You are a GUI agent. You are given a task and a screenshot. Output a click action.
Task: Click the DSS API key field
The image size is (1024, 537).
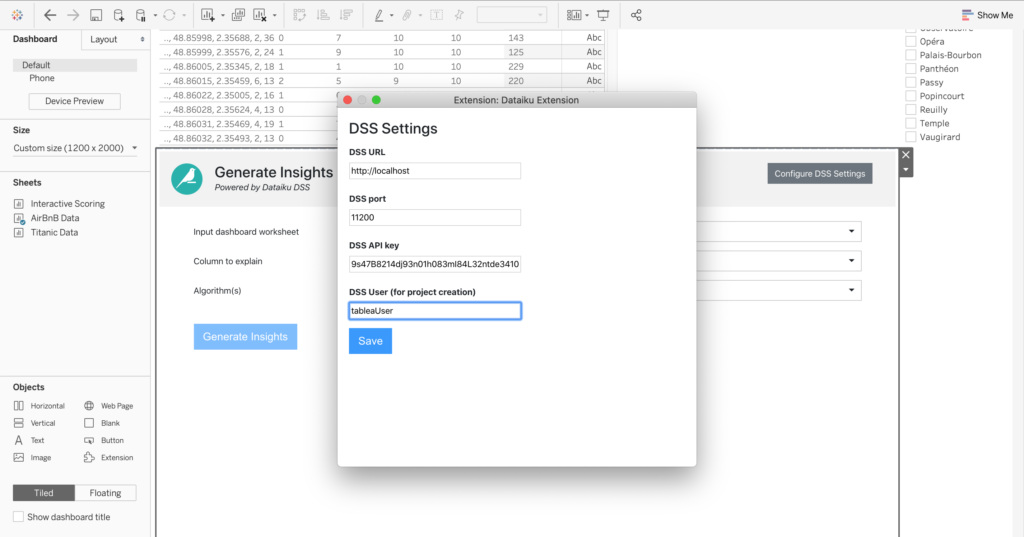(x=435, y=264)
